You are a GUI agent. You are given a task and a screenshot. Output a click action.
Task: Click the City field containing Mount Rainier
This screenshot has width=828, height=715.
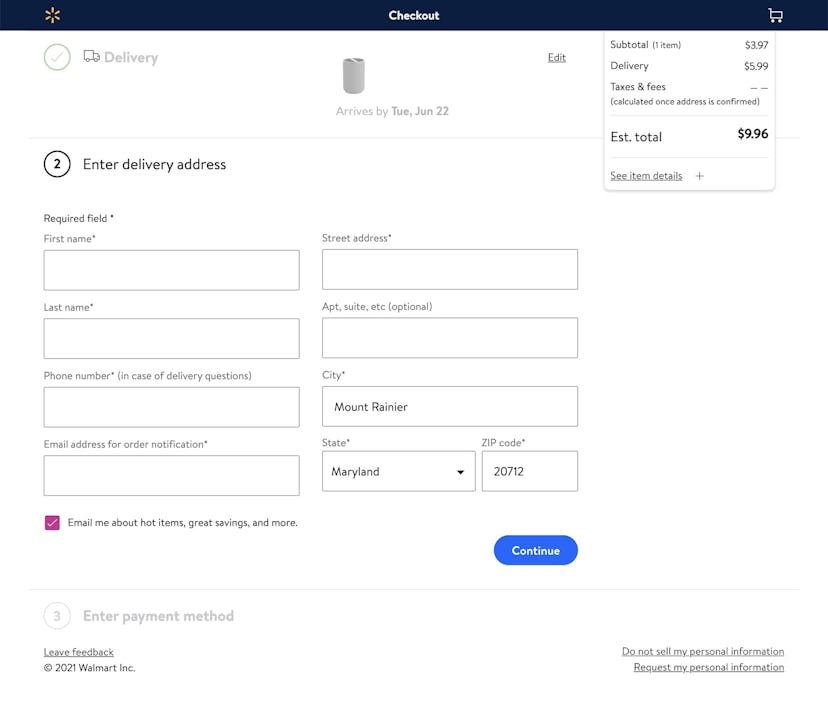pos(450,406)
